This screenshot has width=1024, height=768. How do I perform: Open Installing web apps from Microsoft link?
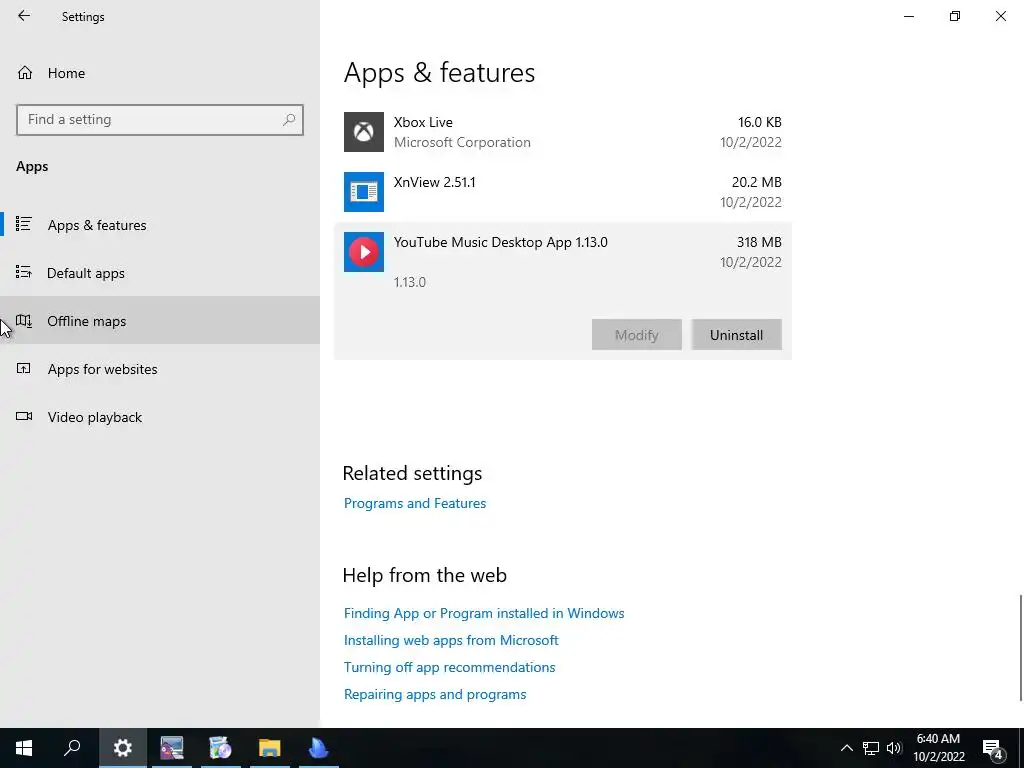(451, 640)
